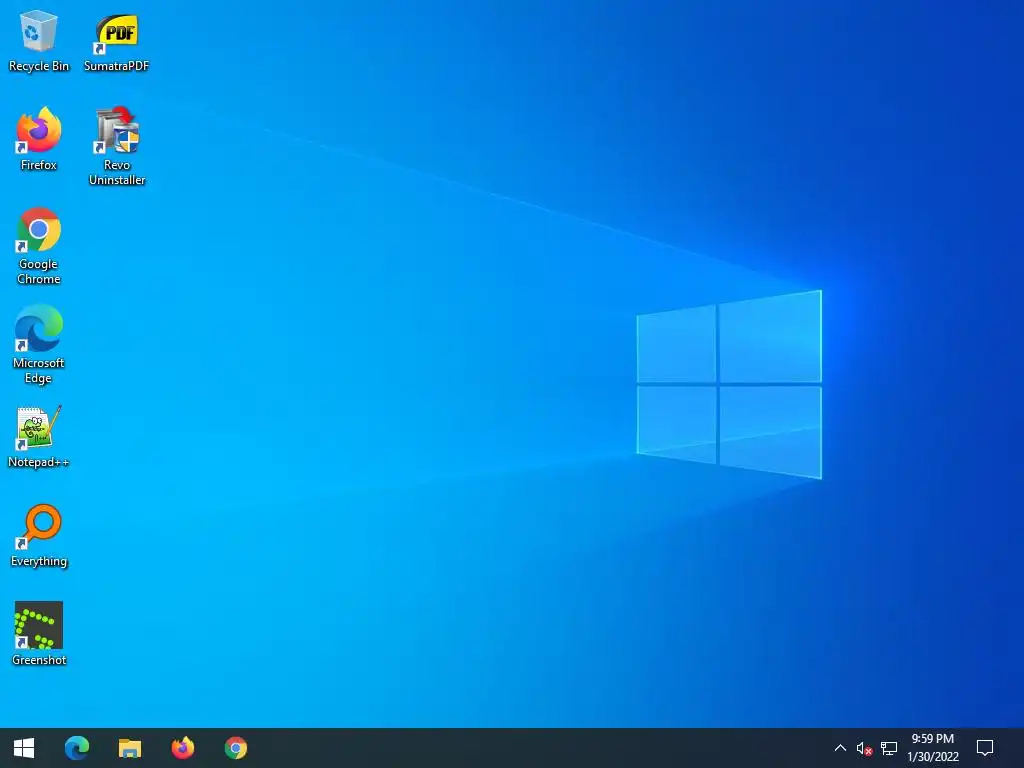Select the Everything search desktop shortcut
The height and width of the screenshot is (768, 1024).
(x=39, y=536)
